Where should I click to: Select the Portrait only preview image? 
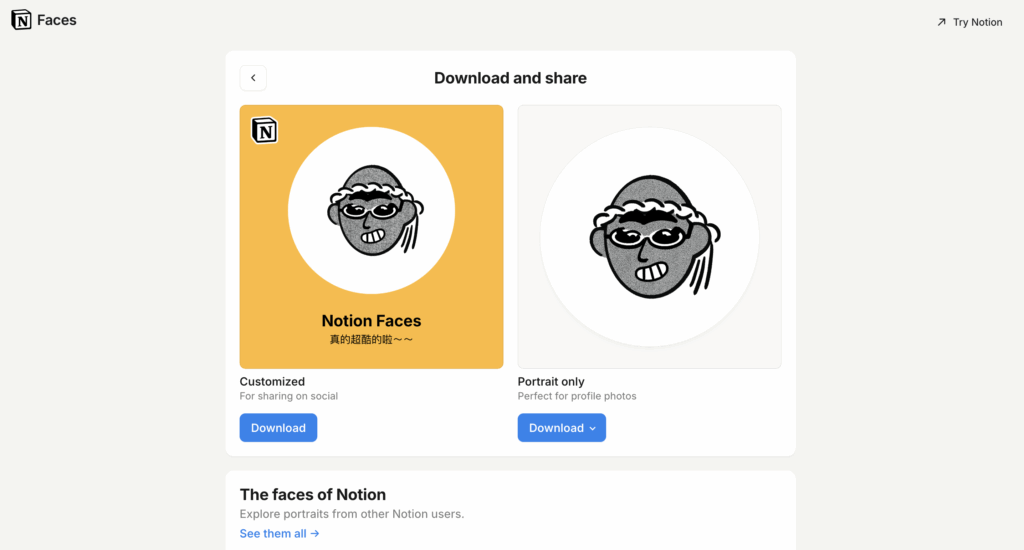tap(649, 237)
